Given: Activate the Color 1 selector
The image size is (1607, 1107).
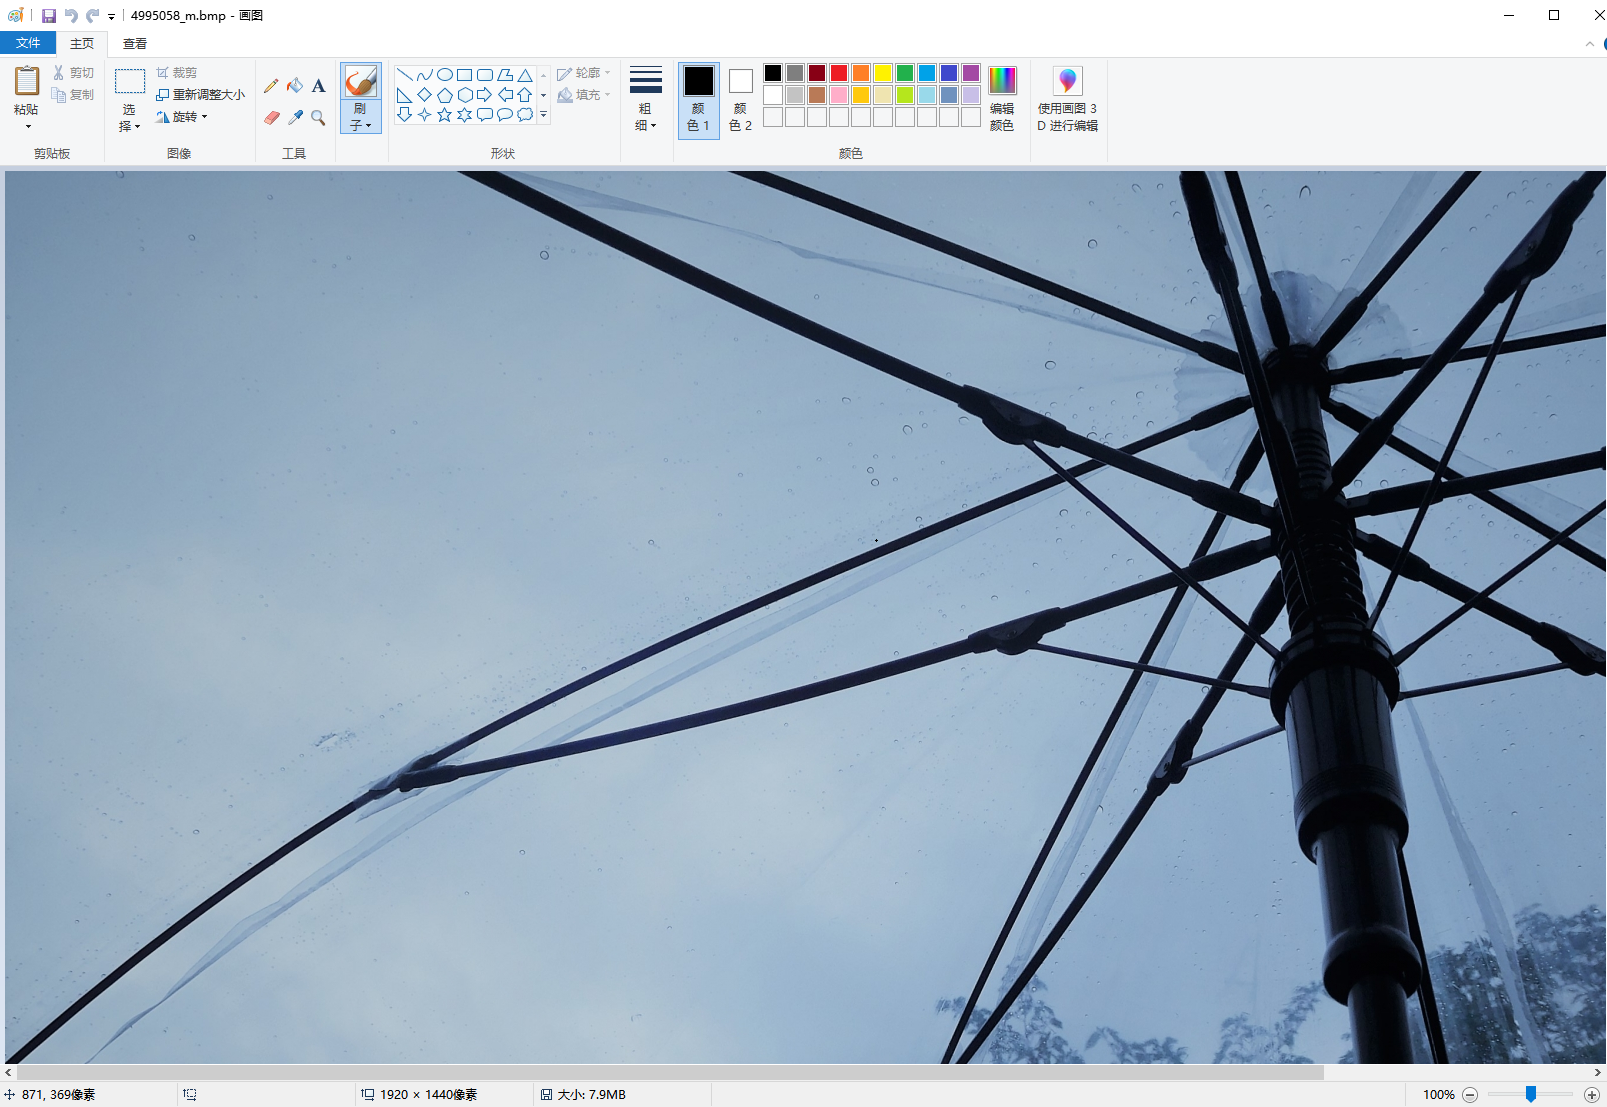Looking at the screenshot, I should pos(698,99).
